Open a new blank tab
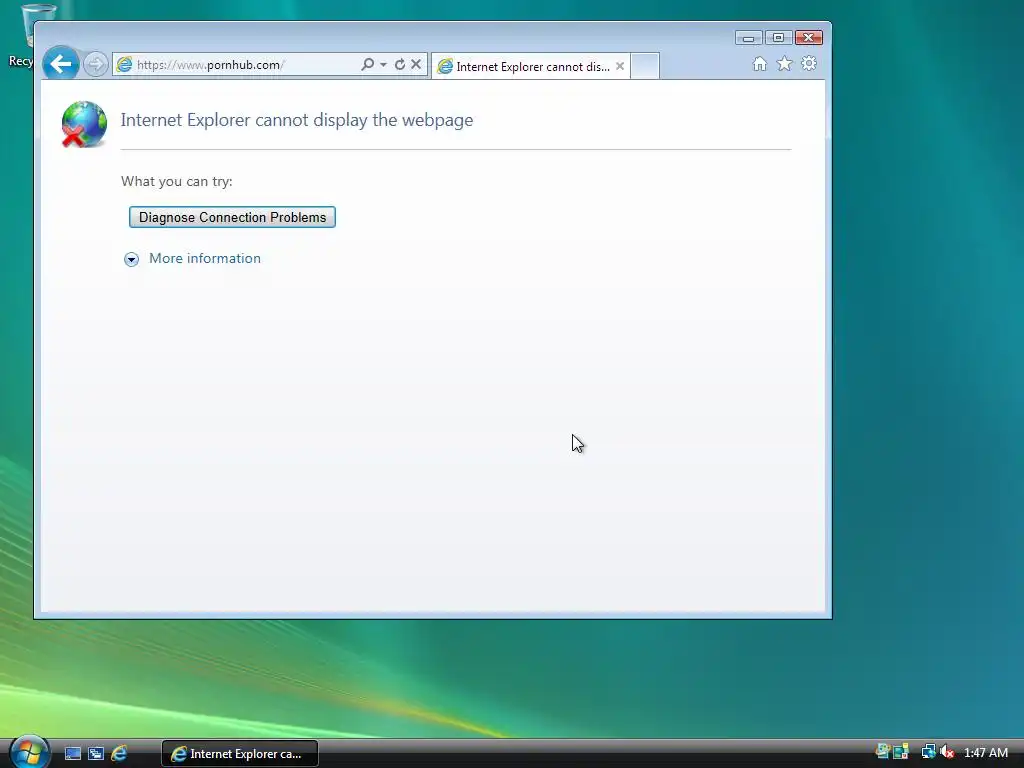Image resolution: width=1024 pixels, height=768 pixels. pos(645,66)
